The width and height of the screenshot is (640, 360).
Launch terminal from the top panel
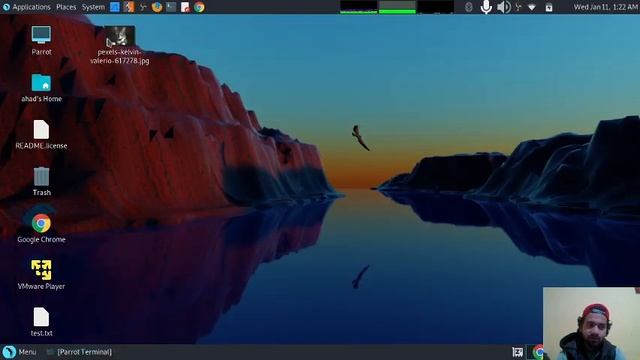tap(171, 7)
